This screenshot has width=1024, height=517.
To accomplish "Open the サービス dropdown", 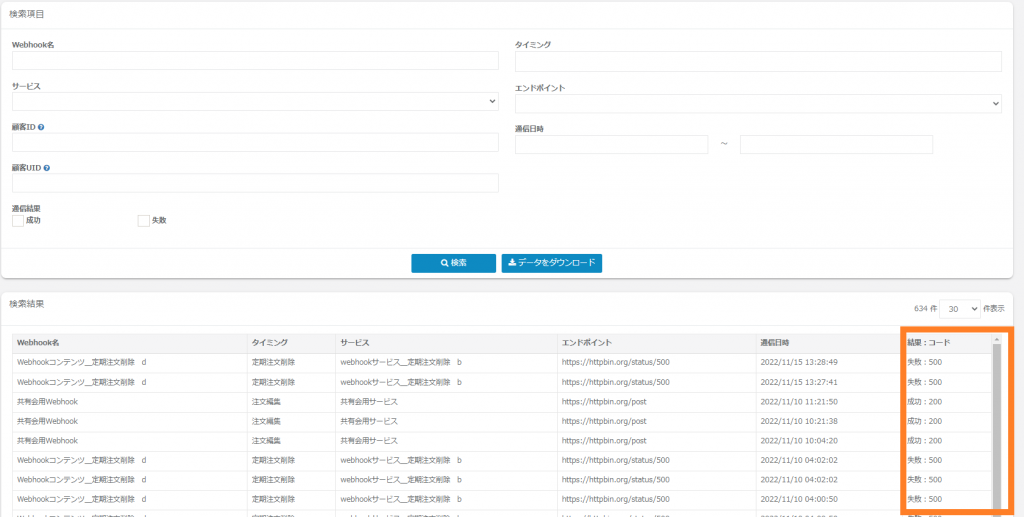I will (x=255, y=102).
